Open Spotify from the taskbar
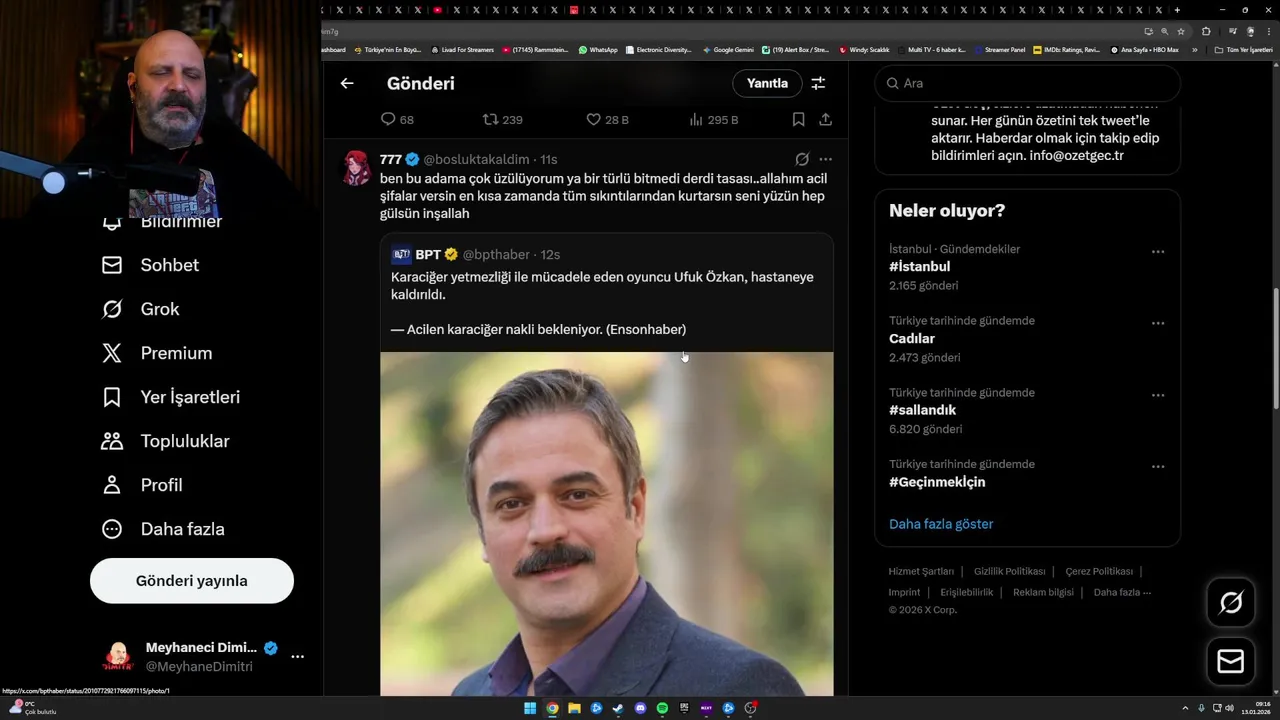The height and width of the screenshot is (720, 1280). (662, 708)
